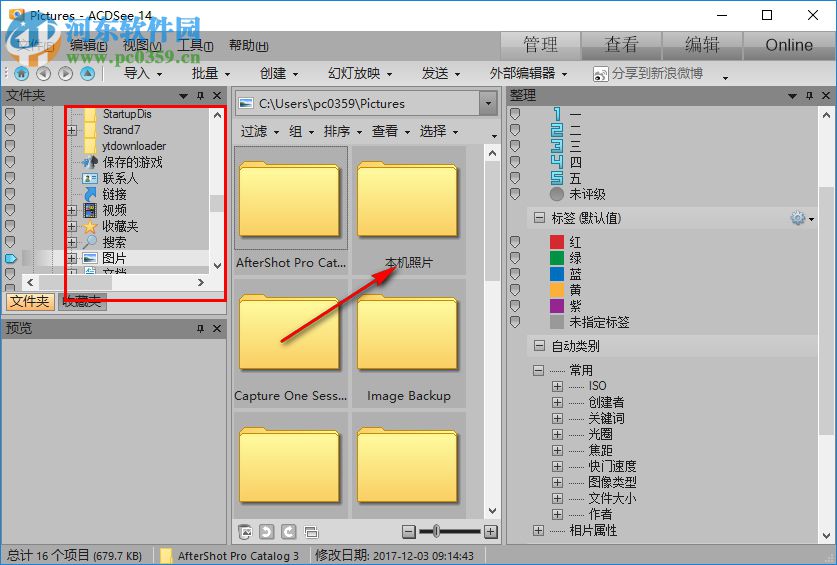The width and height of the screenshot is (837, 565).
Task: Expand the 快门速度 category
Action: click(x=557, y=466)
